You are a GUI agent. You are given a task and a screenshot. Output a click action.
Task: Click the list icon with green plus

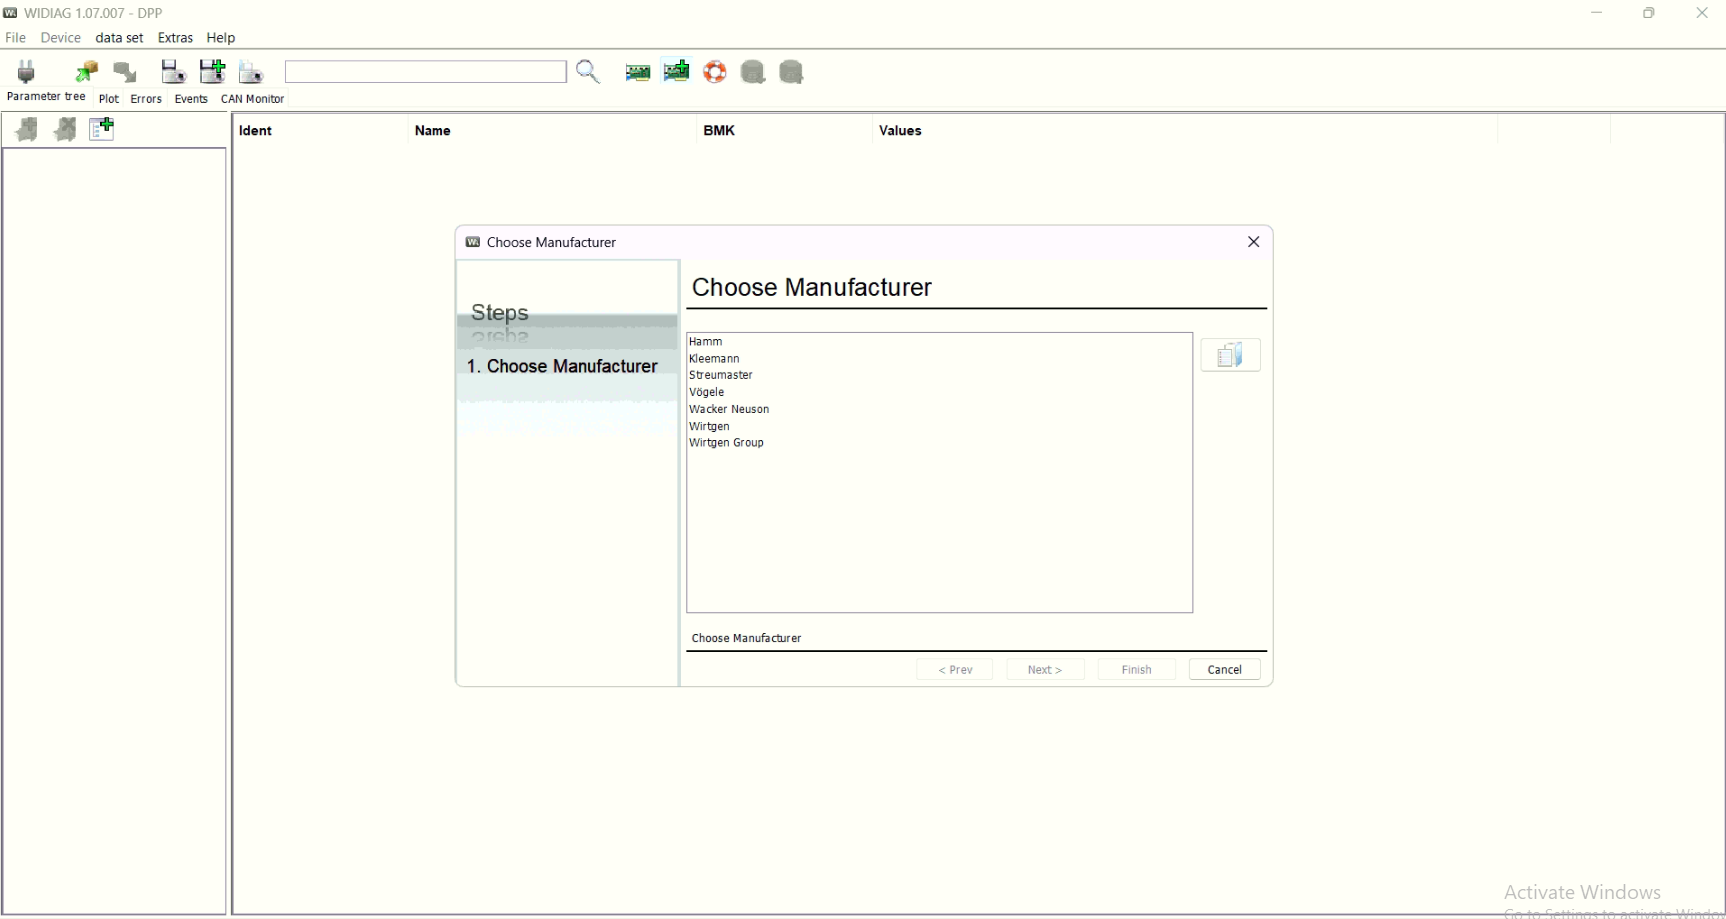click(x=102, y=129)
